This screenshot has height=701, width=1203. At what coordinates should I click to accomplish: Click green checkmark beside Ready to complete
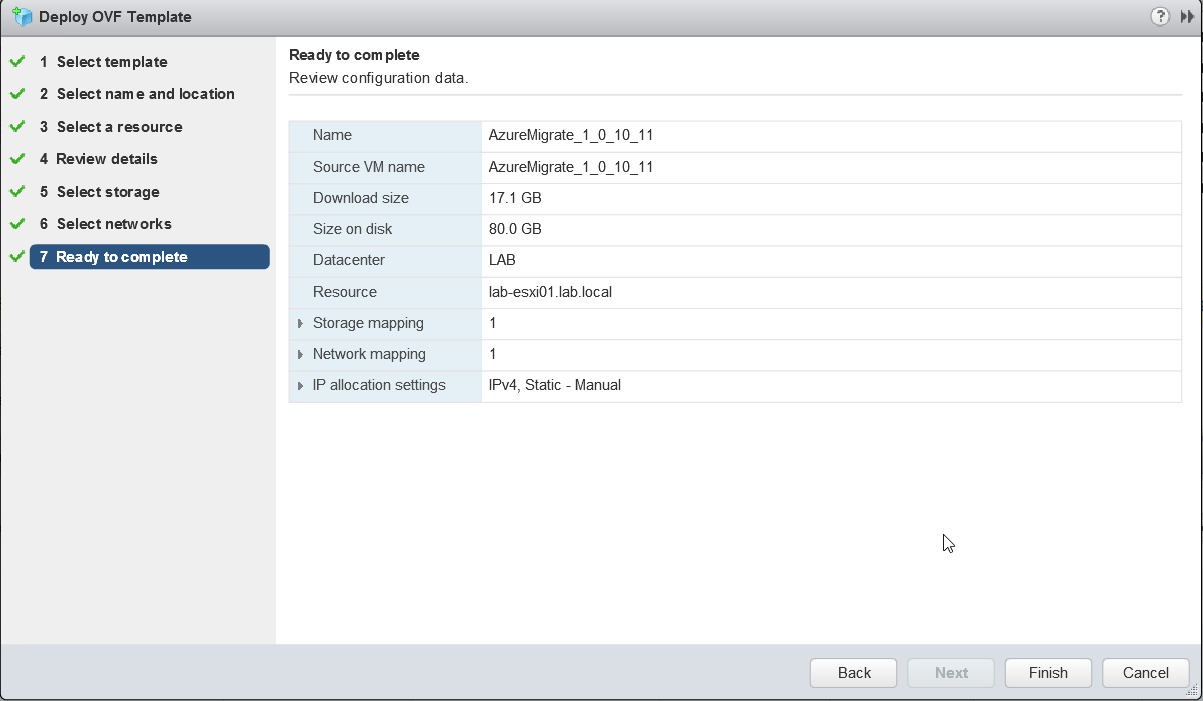pos(17,257)
